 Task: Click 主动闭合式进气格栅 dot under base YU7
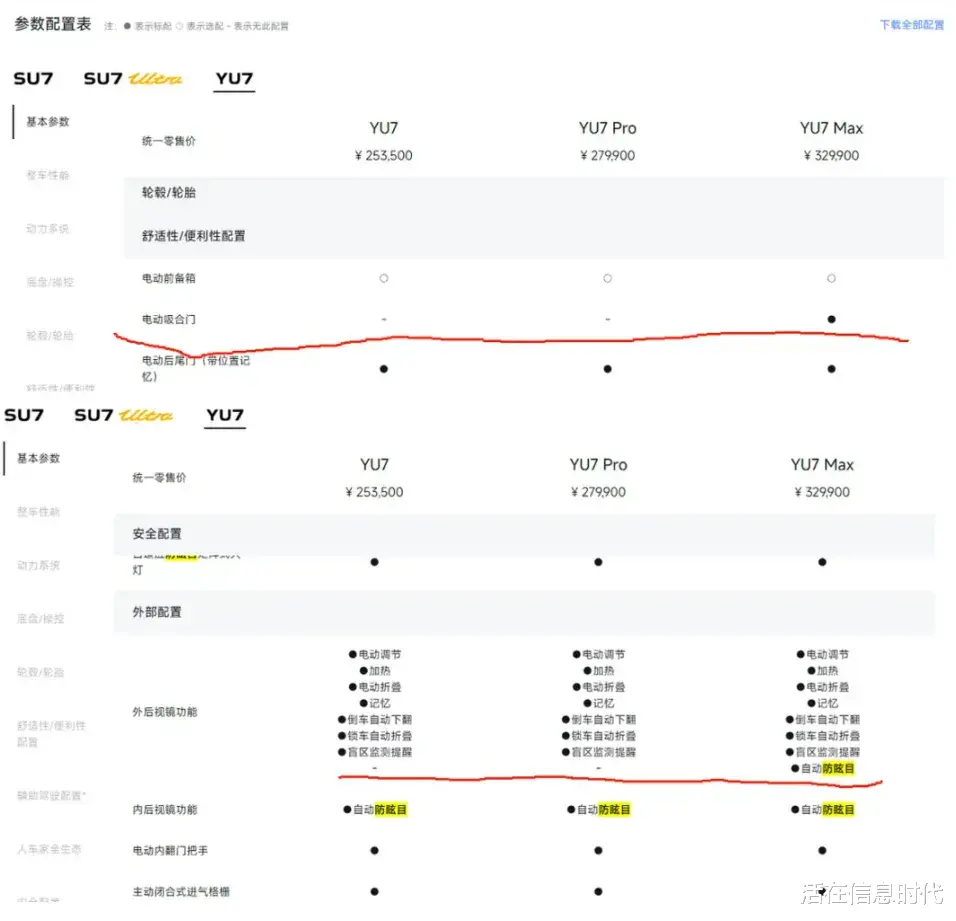pos(374,892)
